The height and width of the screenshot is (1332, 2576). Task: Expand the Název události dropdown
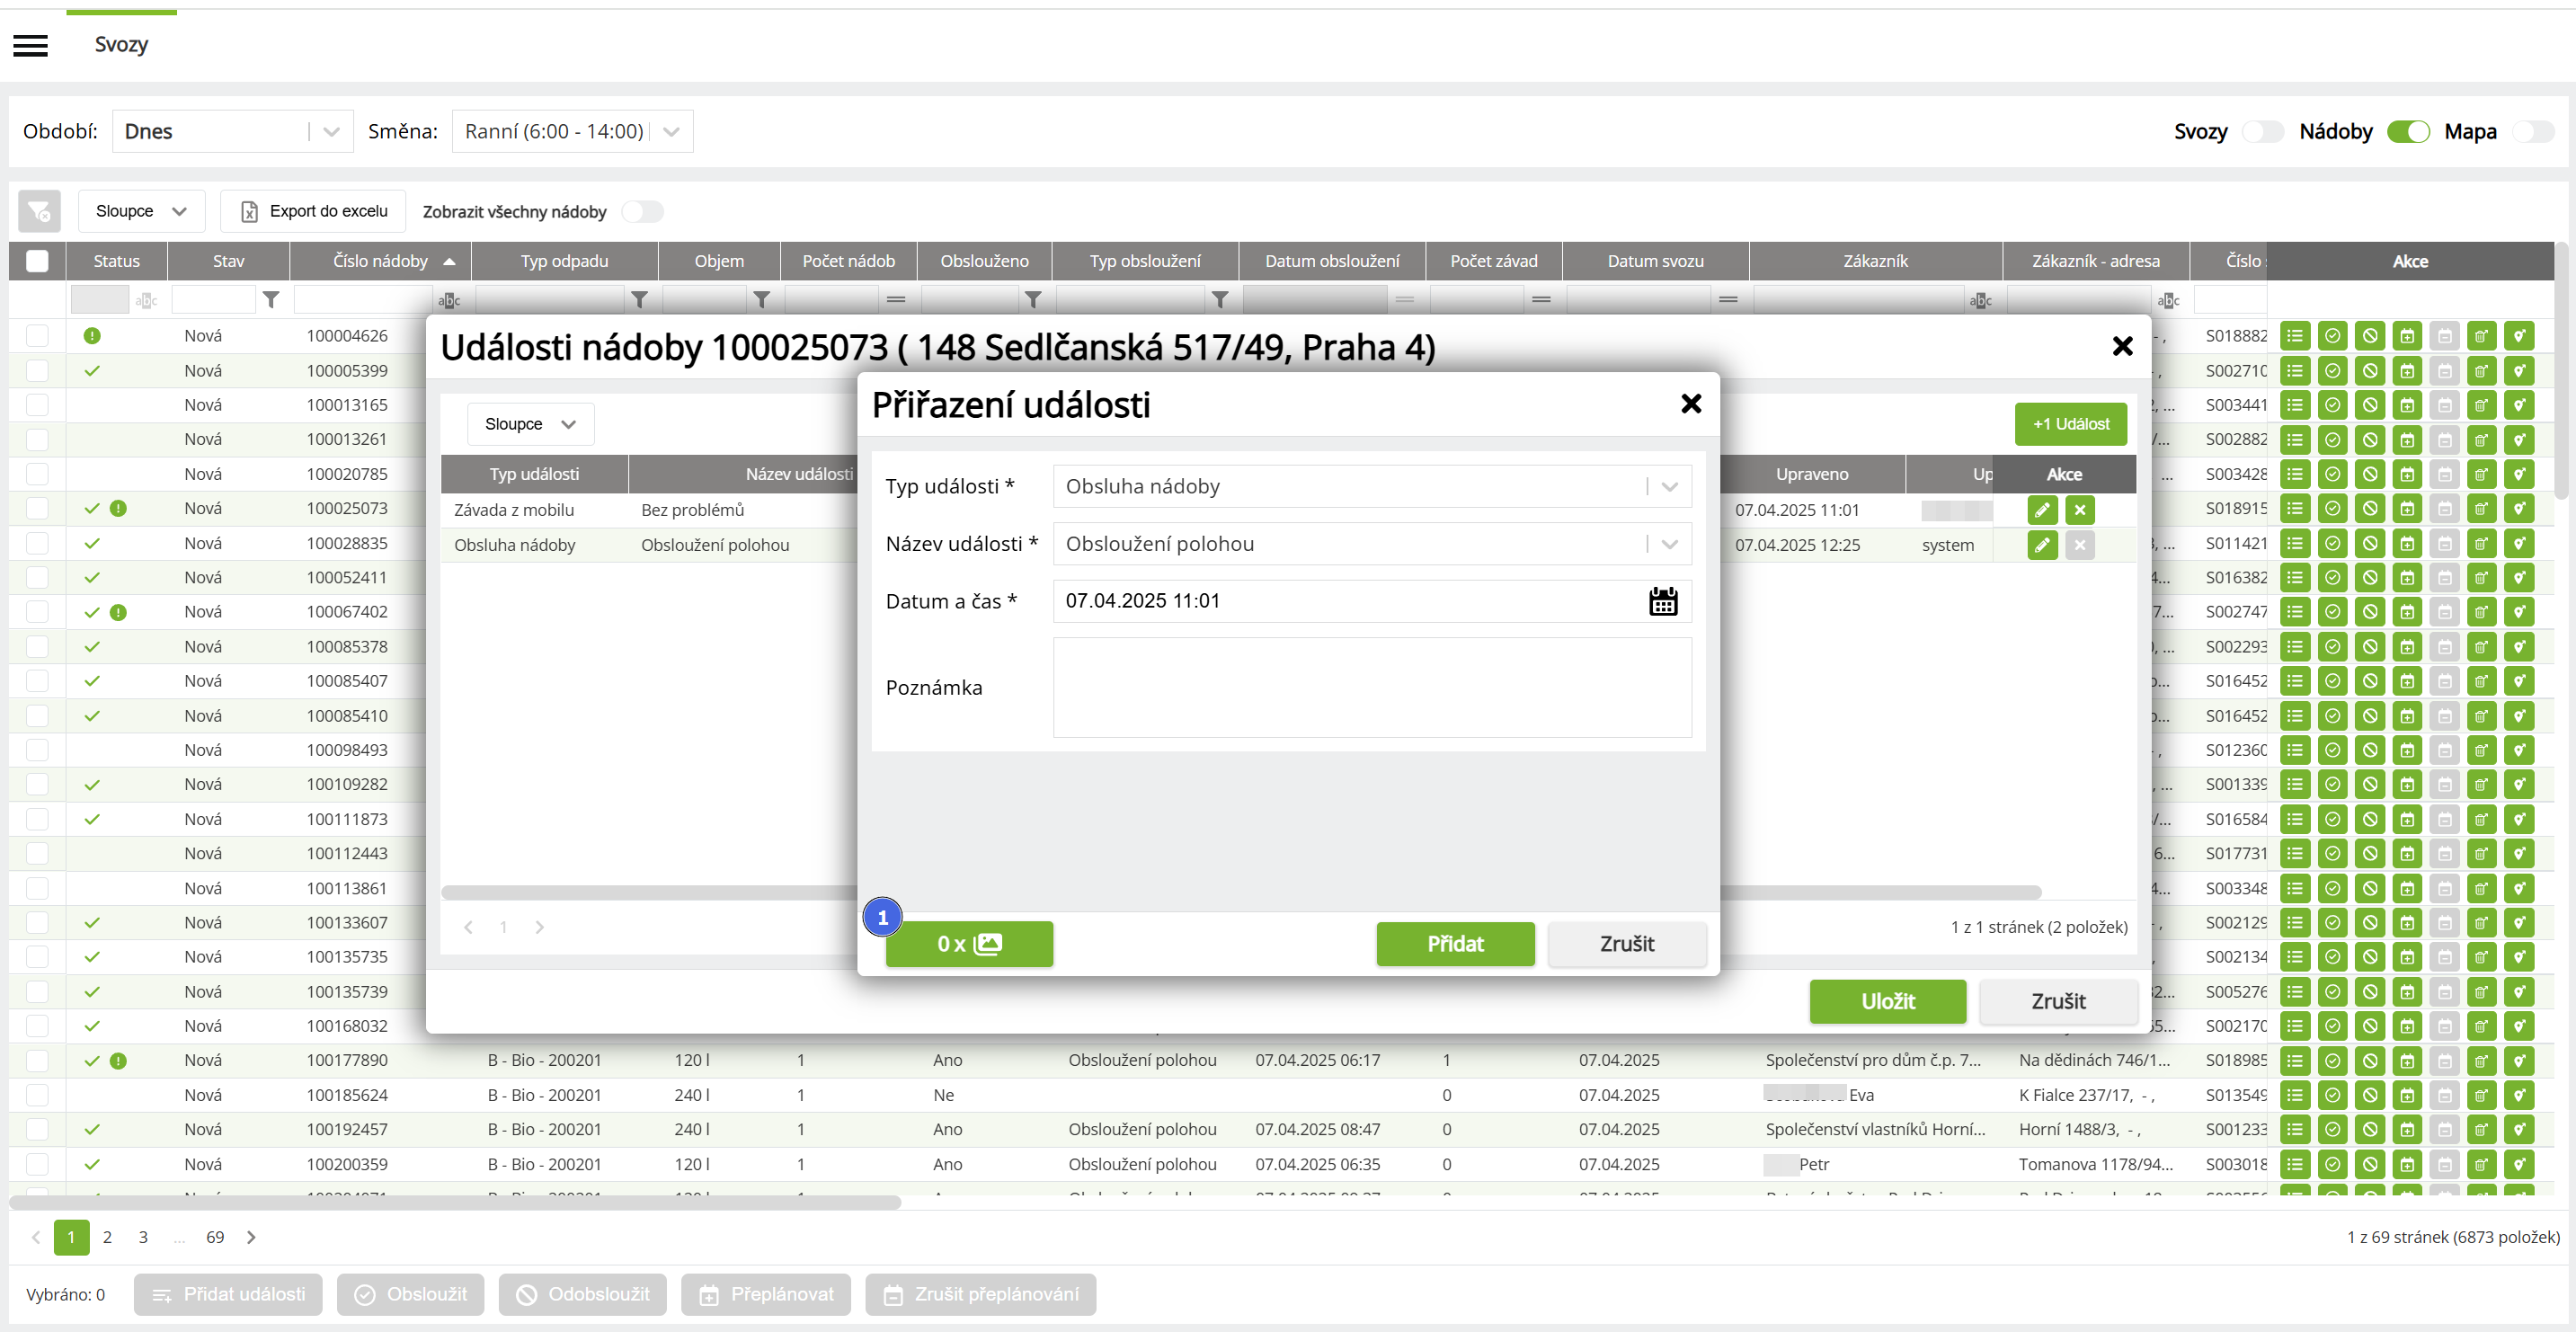(x=1668, y=544)
